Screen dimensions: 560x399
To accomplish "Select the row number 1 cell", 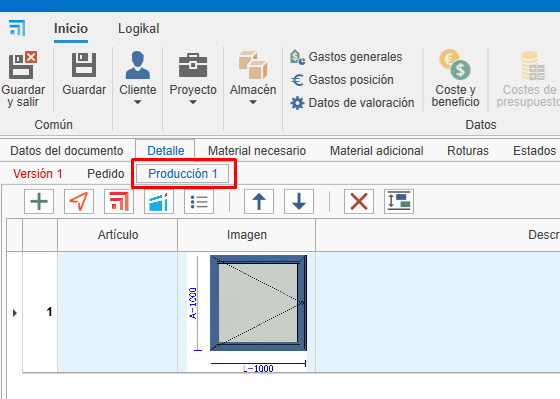I will click(x=40, y=312).
